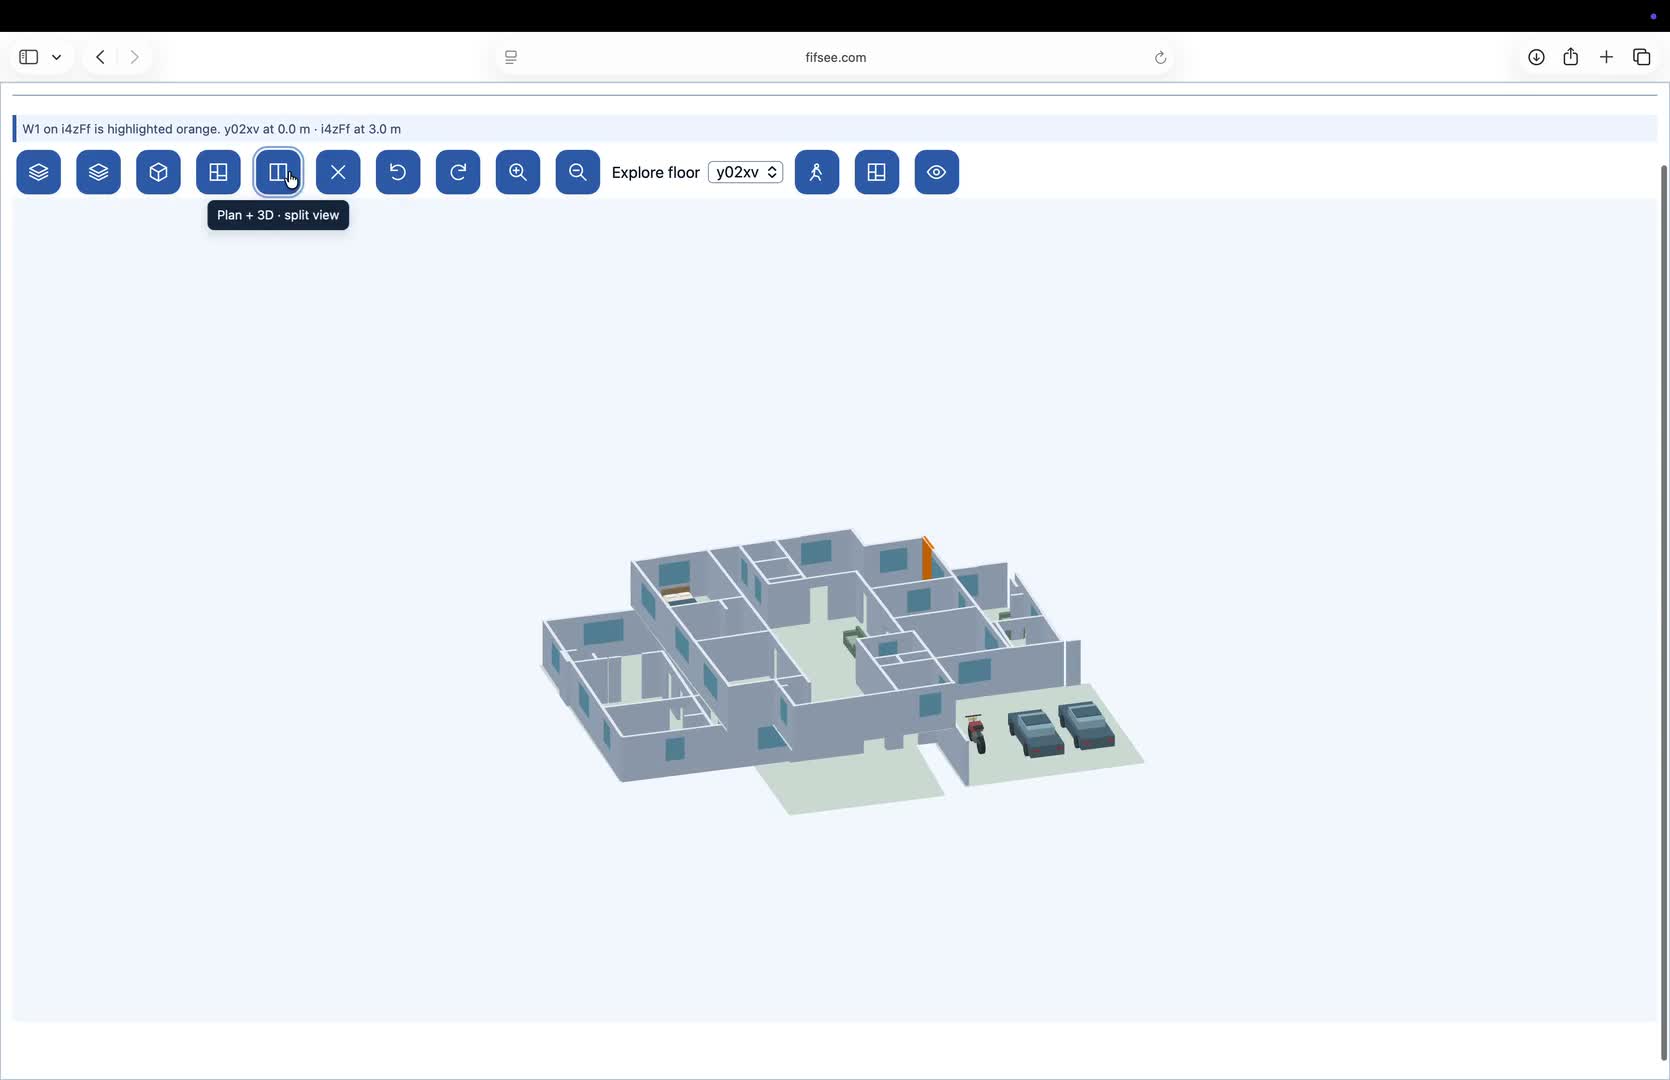Viewport: 1670px width, 1080px height.
Task: Open the page settings icon in address bar
Action: [x=511, y=57]
